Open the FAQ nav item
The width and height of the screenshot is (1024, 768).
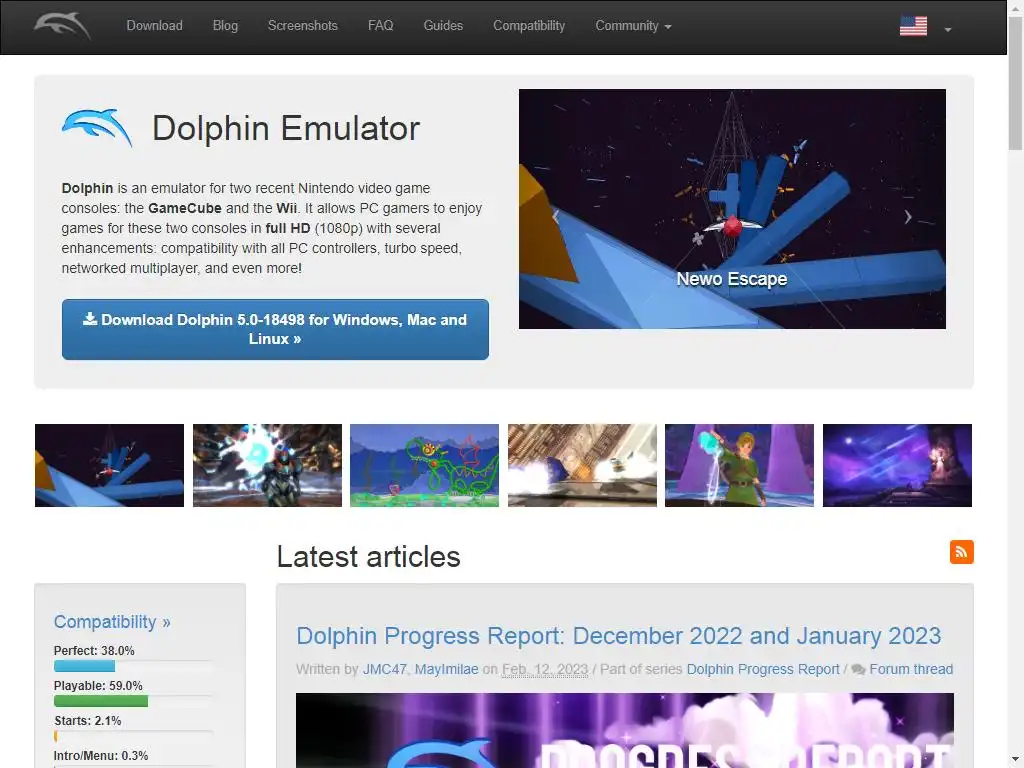380,25
